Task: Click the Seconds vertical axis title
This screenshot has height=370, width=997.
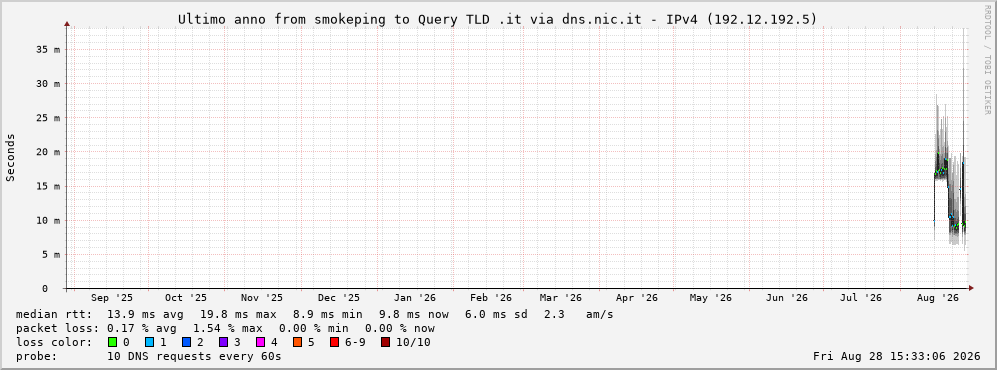Action: tap(10, 158)
